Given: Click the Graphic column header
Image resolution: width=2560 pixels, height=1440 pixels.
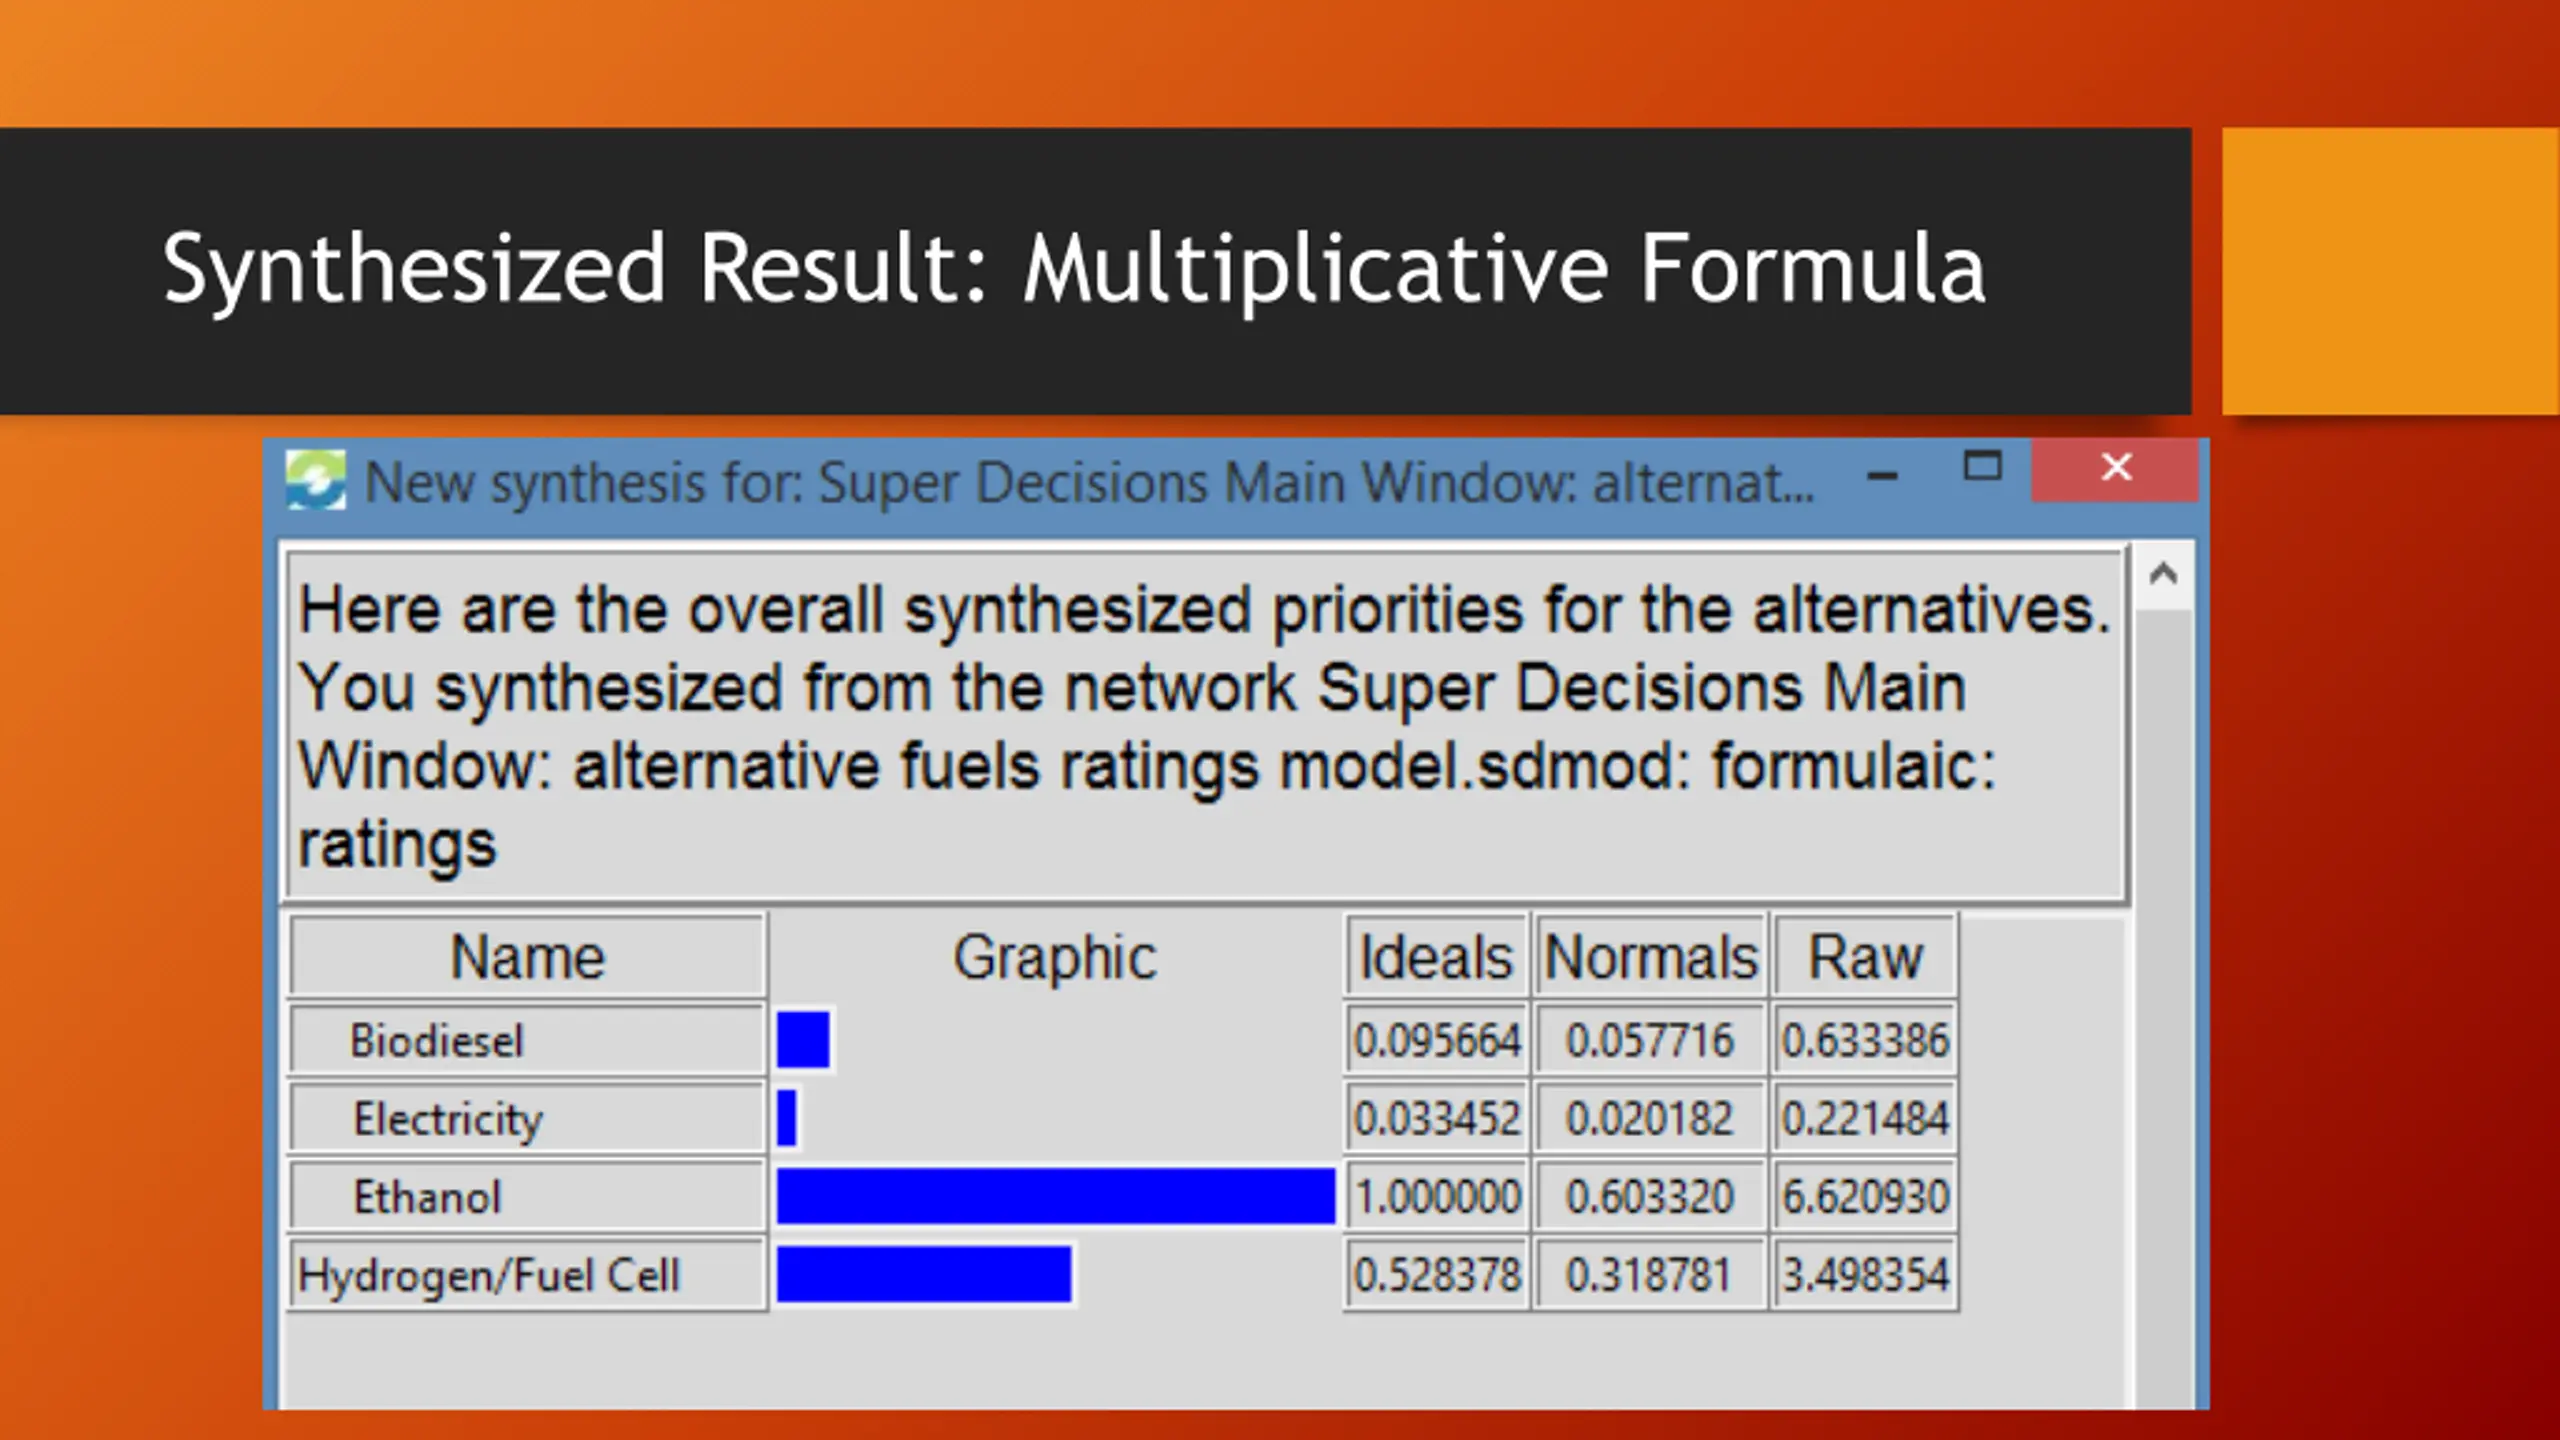Looking at the screenshot, I should coord(1055,958).
